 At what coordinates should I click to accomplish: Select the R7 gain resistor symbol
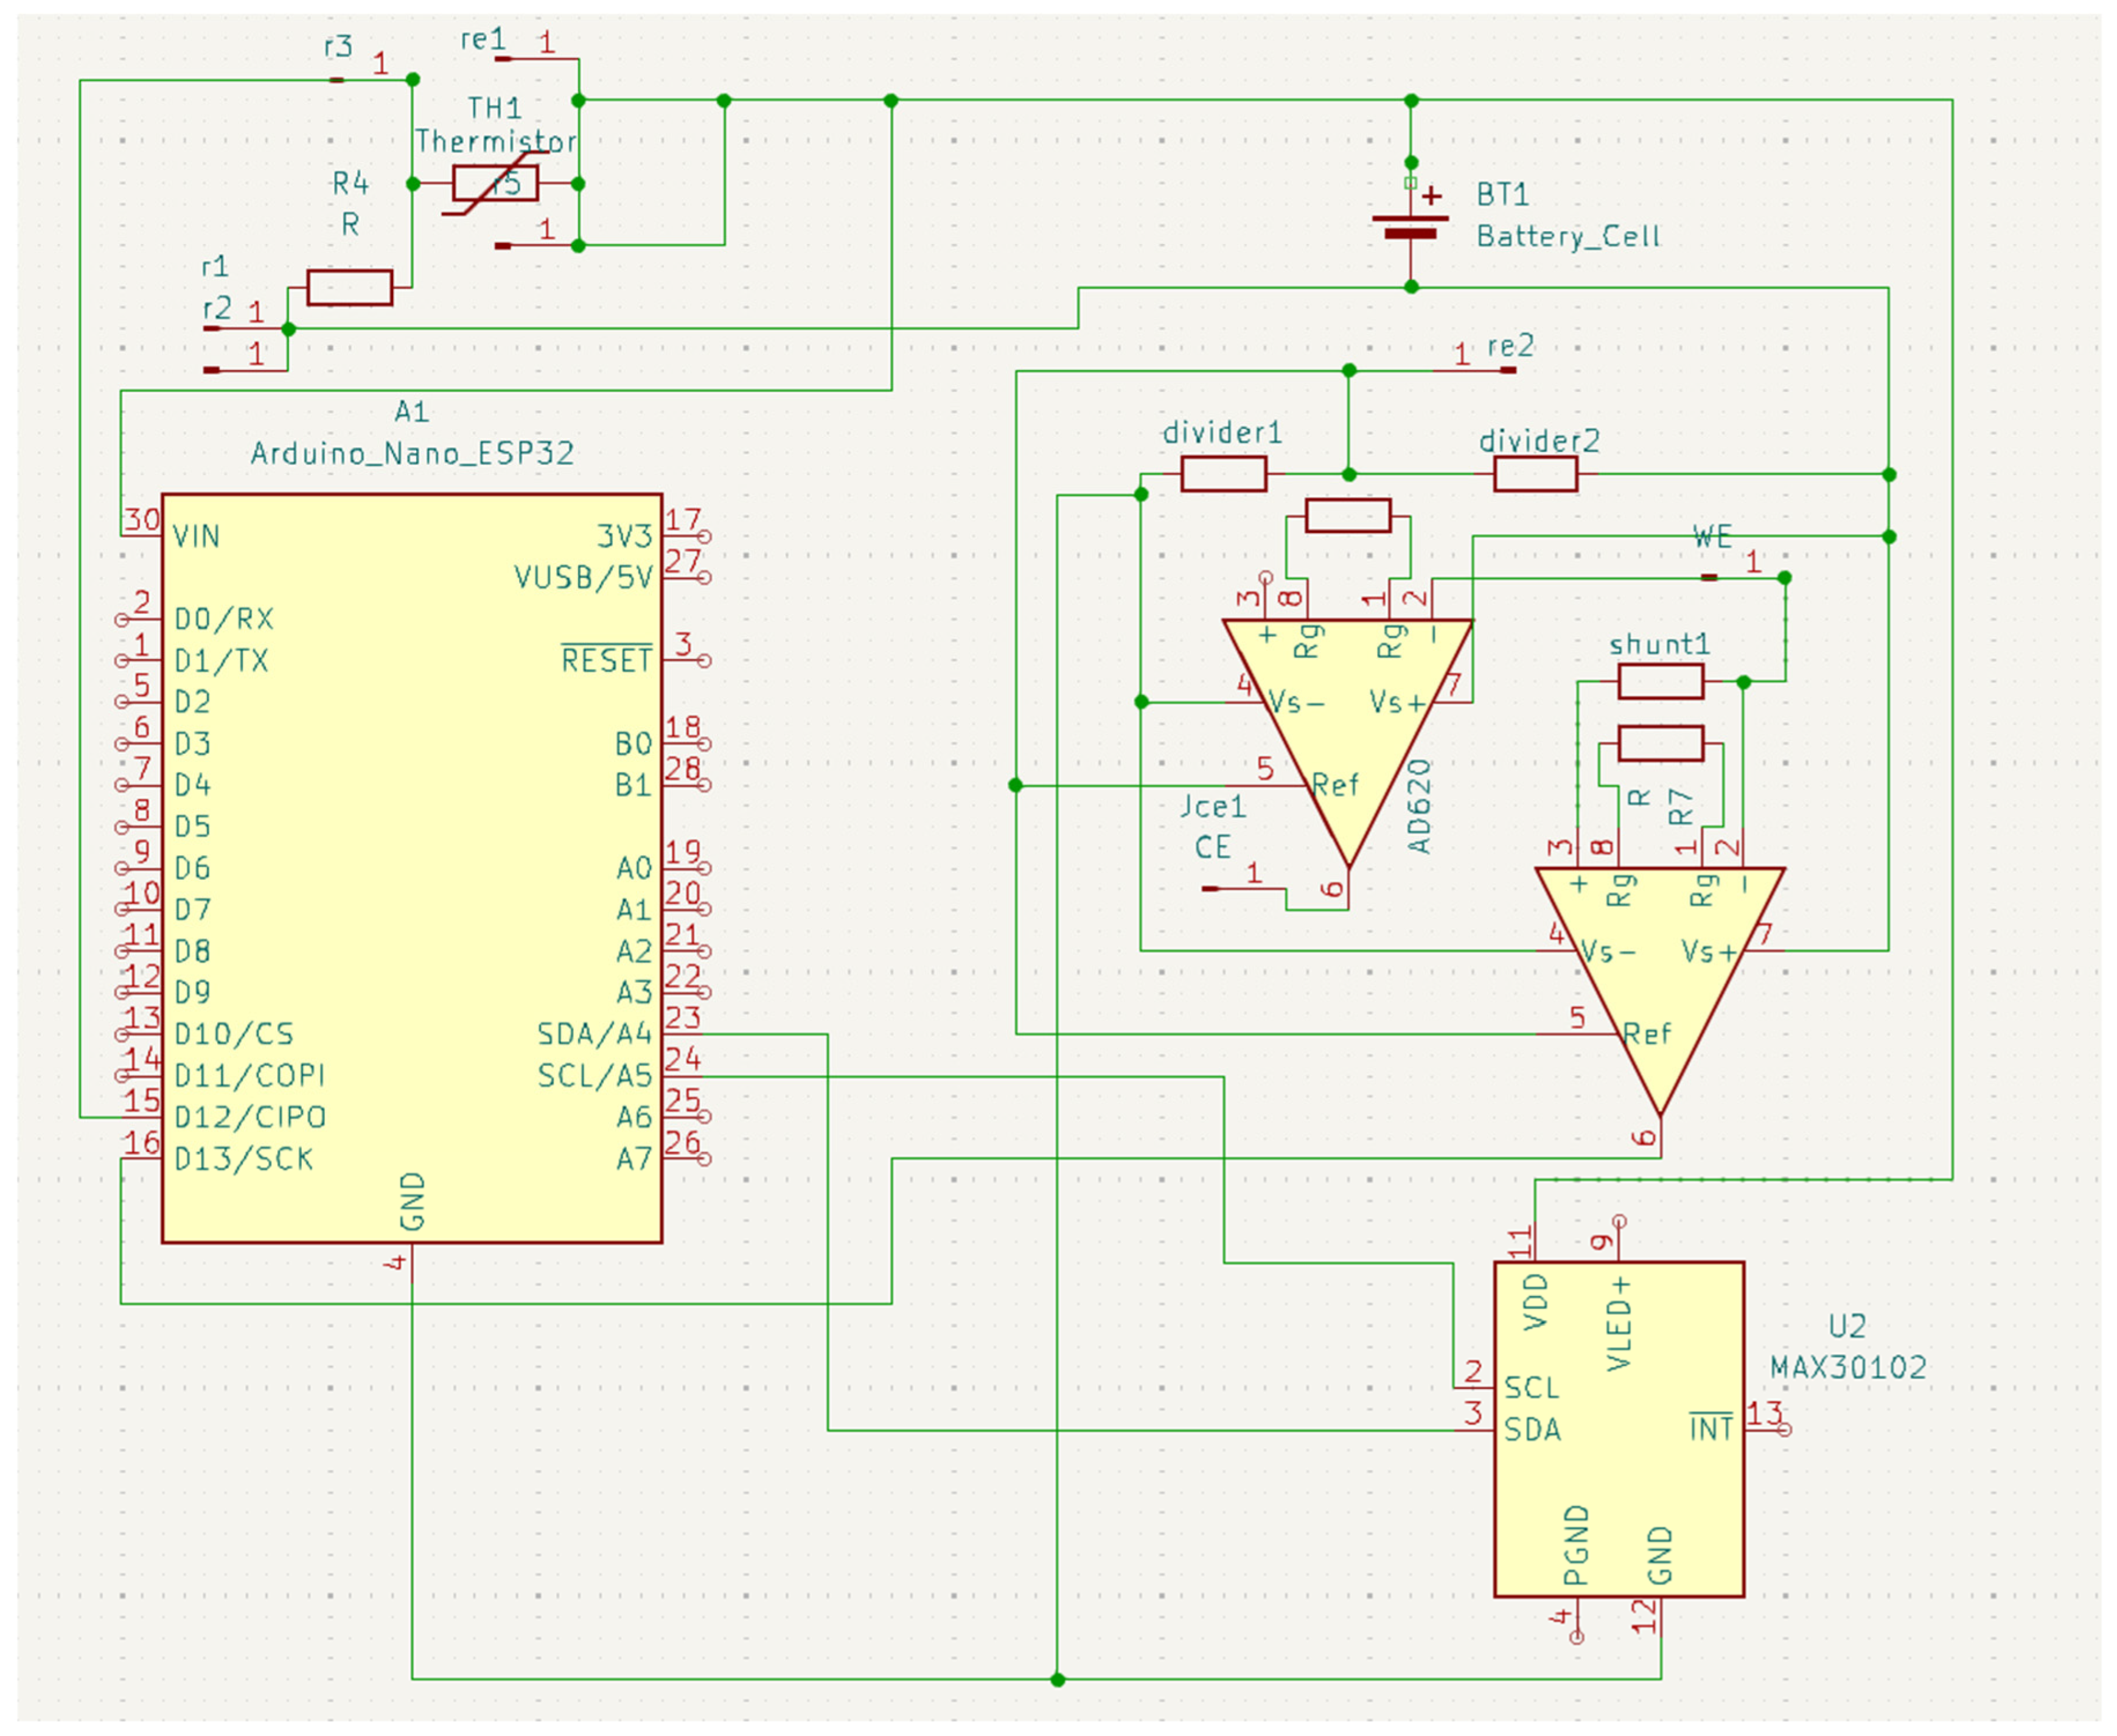point(1660,744)
